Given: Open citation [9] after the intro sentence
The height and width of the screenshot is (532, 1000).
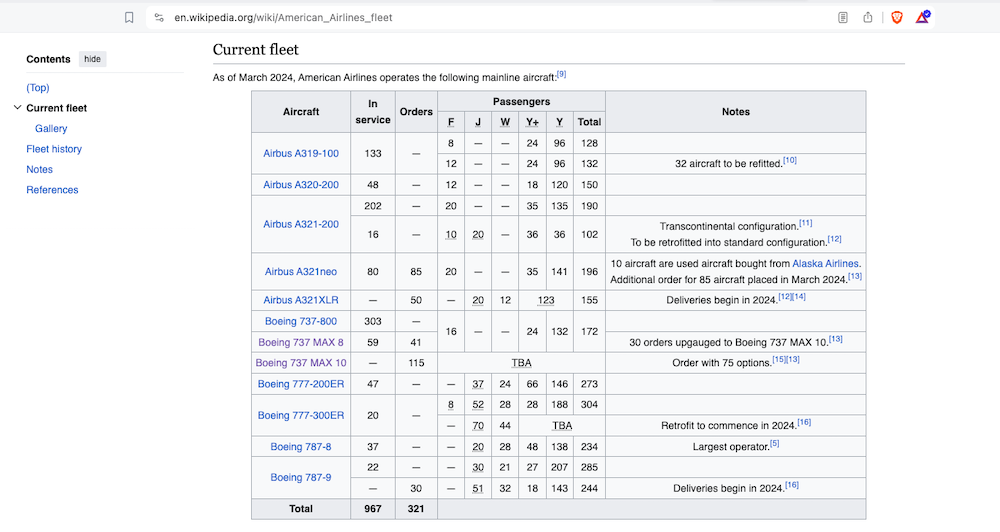Looking at the screenshot, I should click(x=561, y=75).
